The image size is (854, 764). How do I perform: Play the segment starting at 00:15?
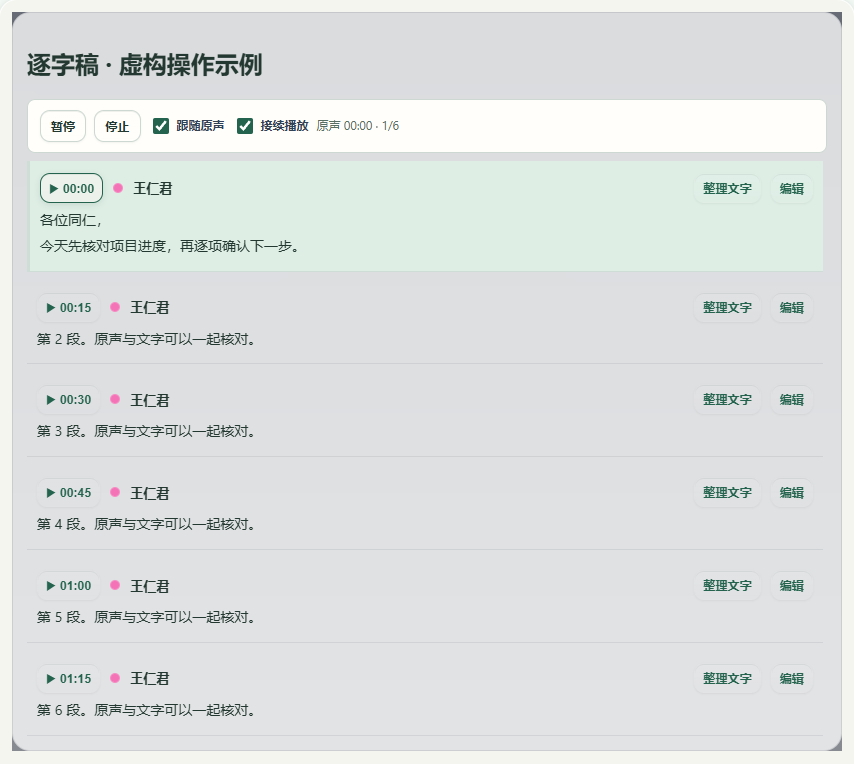69,308
